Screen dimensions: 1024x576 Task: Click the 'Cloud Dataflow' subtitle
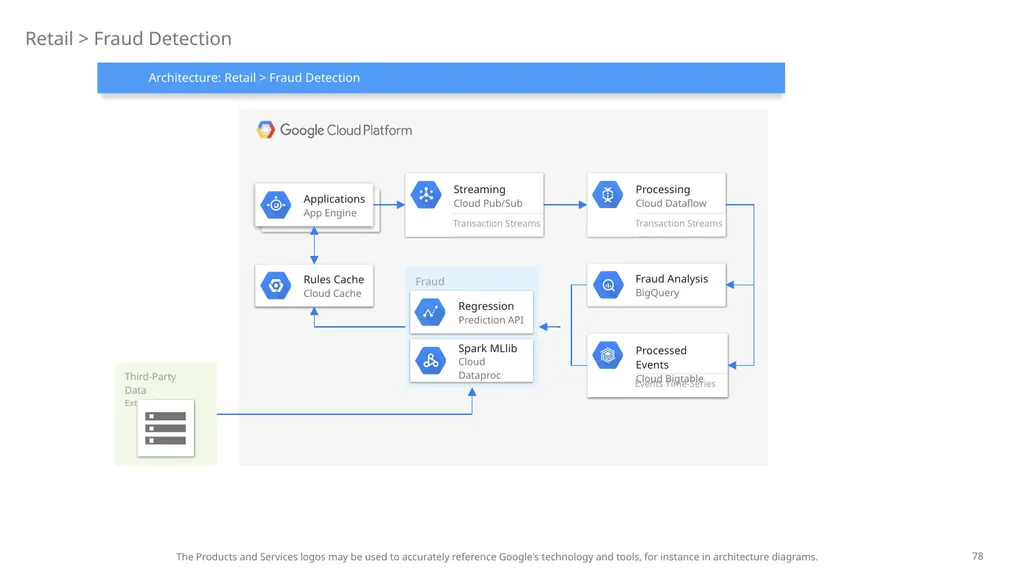click(671, 203)
